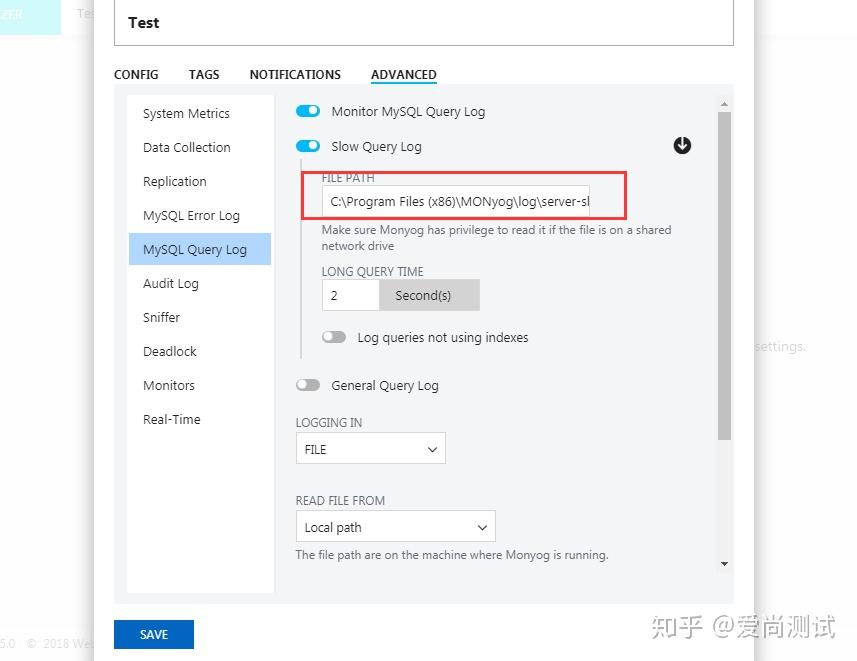857x661 pixels.
Task: Open Deadlock settings
Action: coord(169,351)
